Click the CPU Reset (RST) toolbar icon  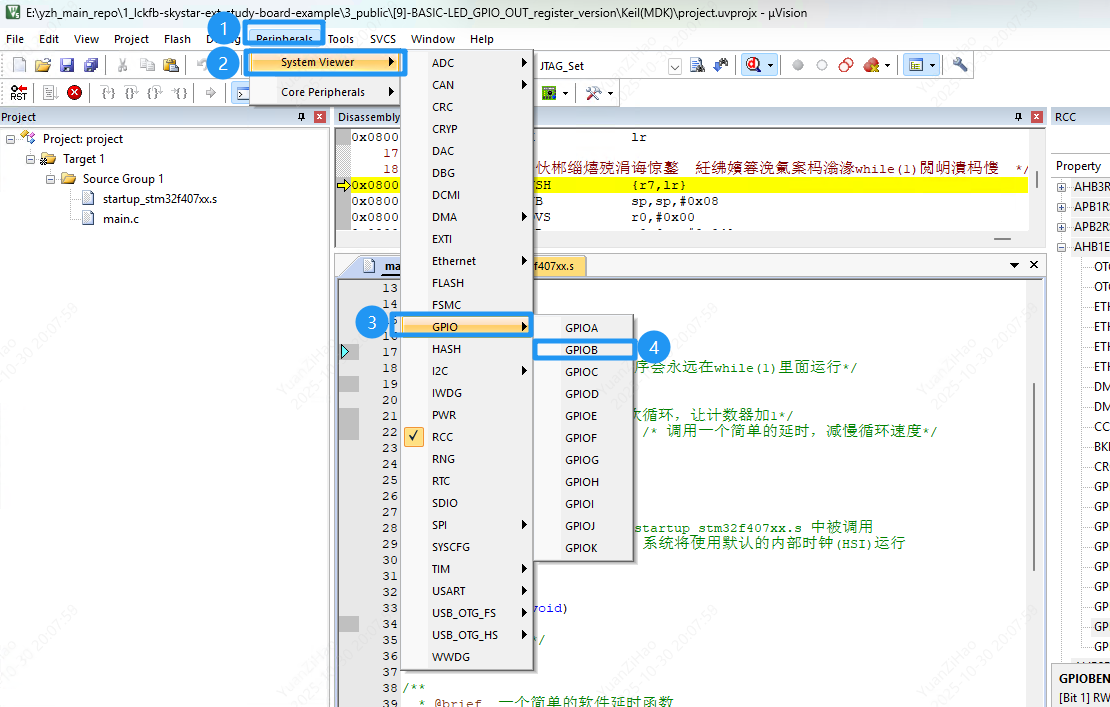point(19,92)
